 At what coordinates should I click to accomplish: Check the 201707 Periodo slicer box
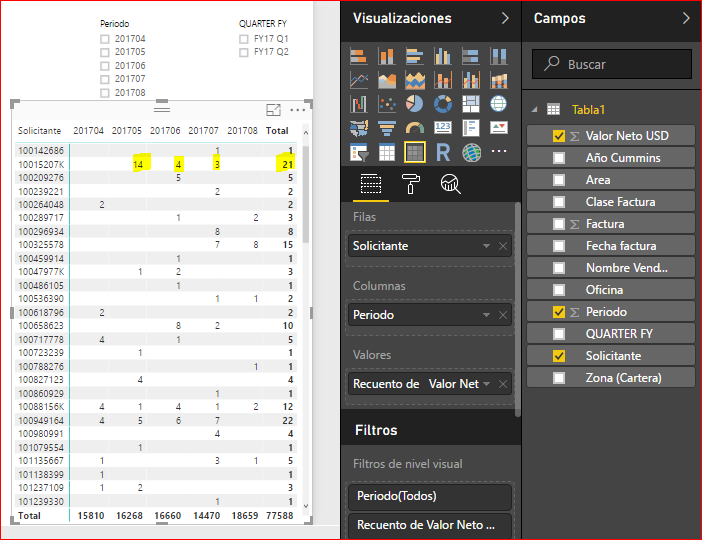tap(105, 79)
